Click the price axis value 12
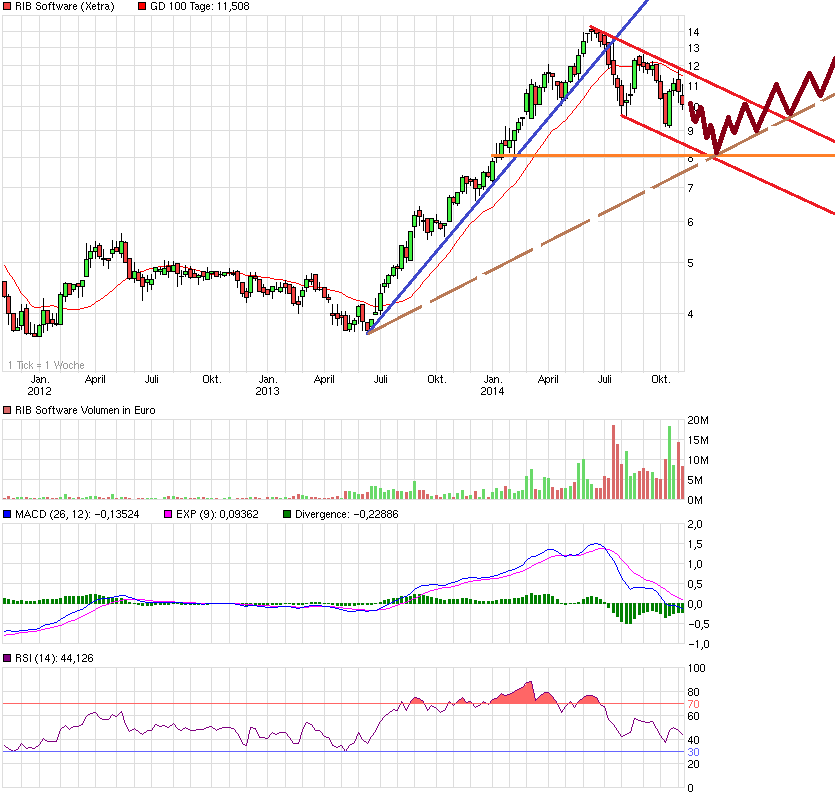 693,67
